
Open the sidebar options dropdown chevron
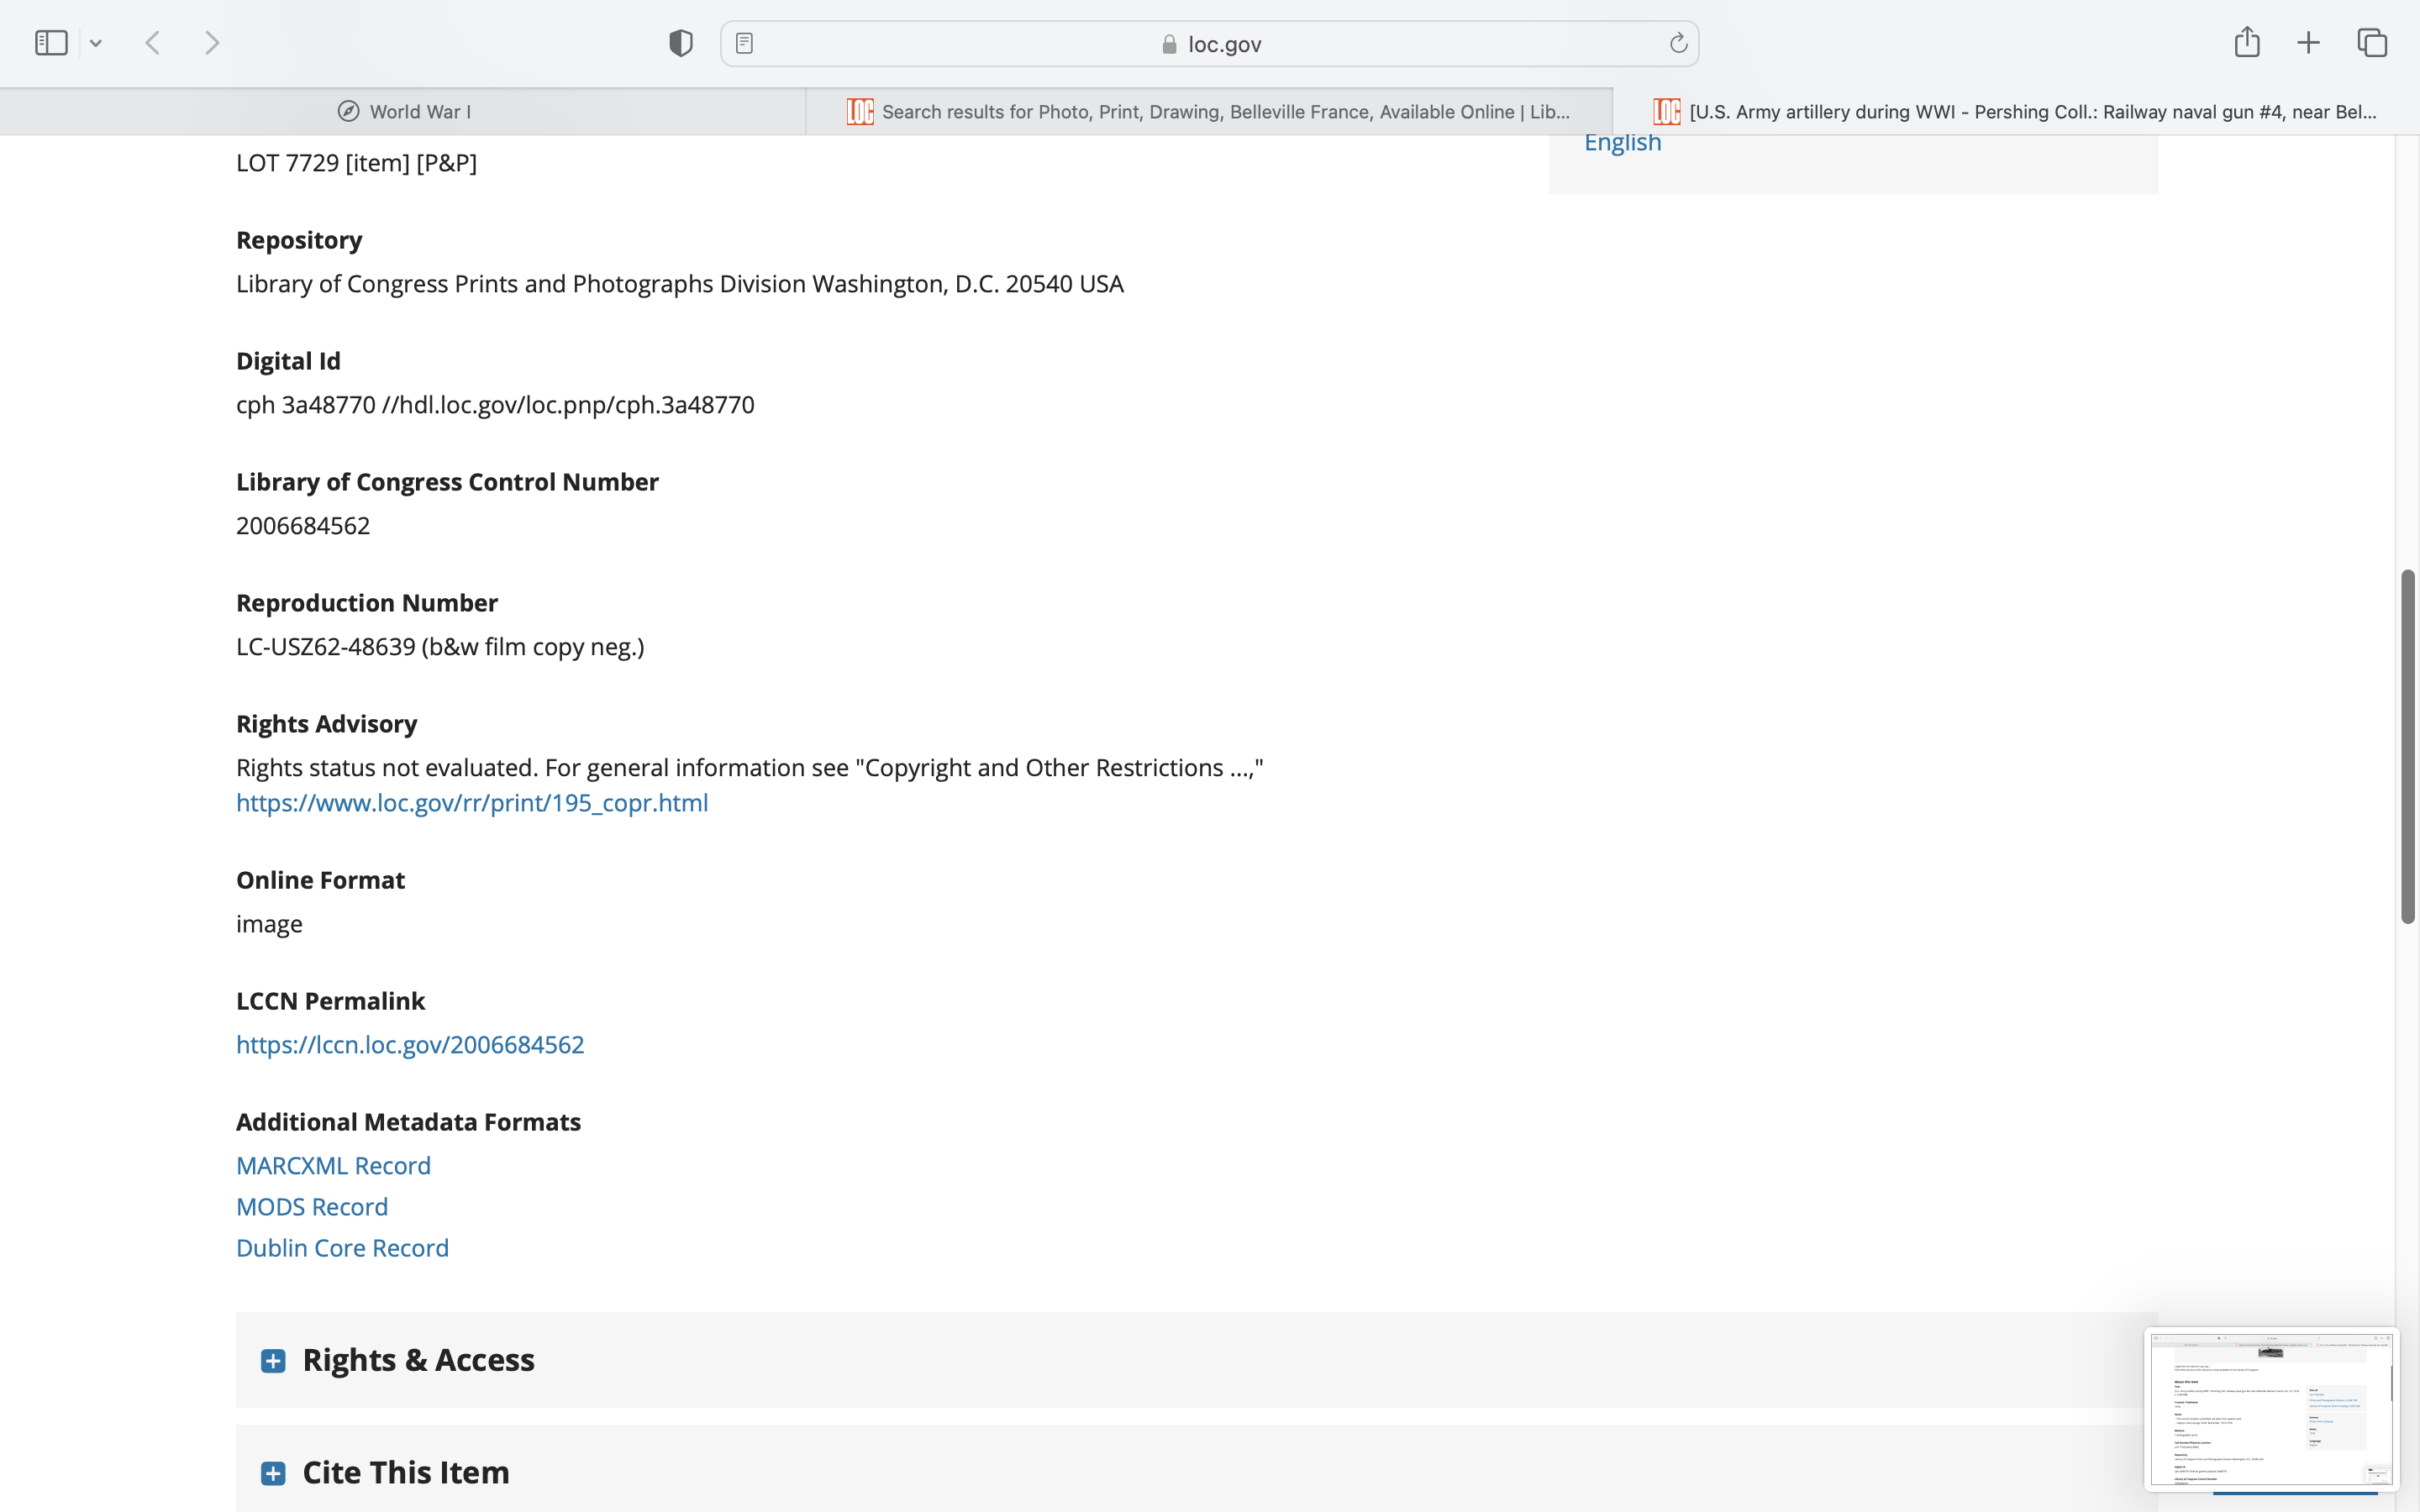pos(96,43)
